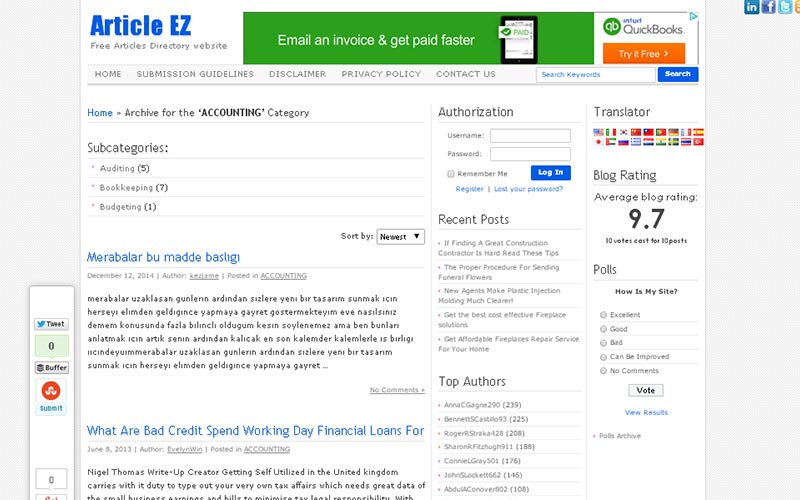Open the Auditing subcategory
The image size is (800, 500).
click(117, 168)
